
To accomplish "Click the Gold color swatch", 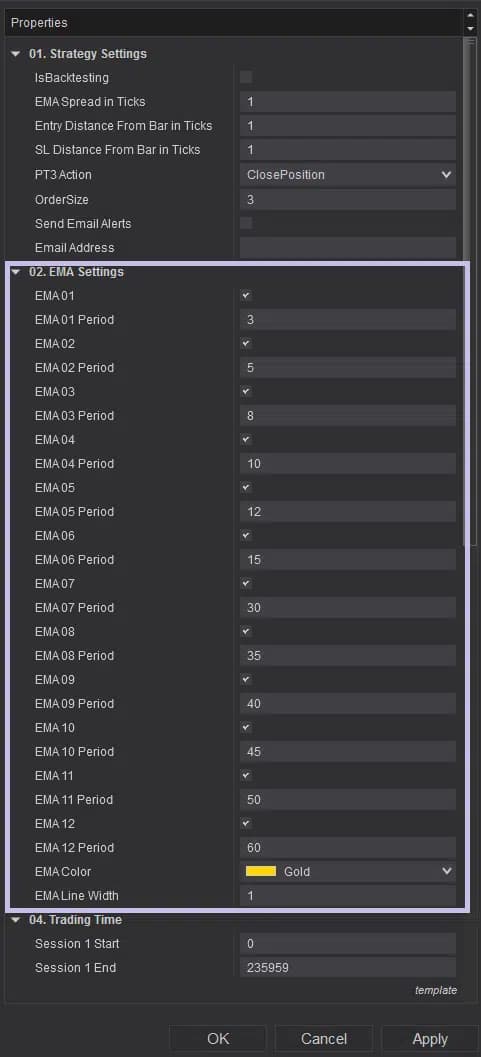I will pos(261,872).
